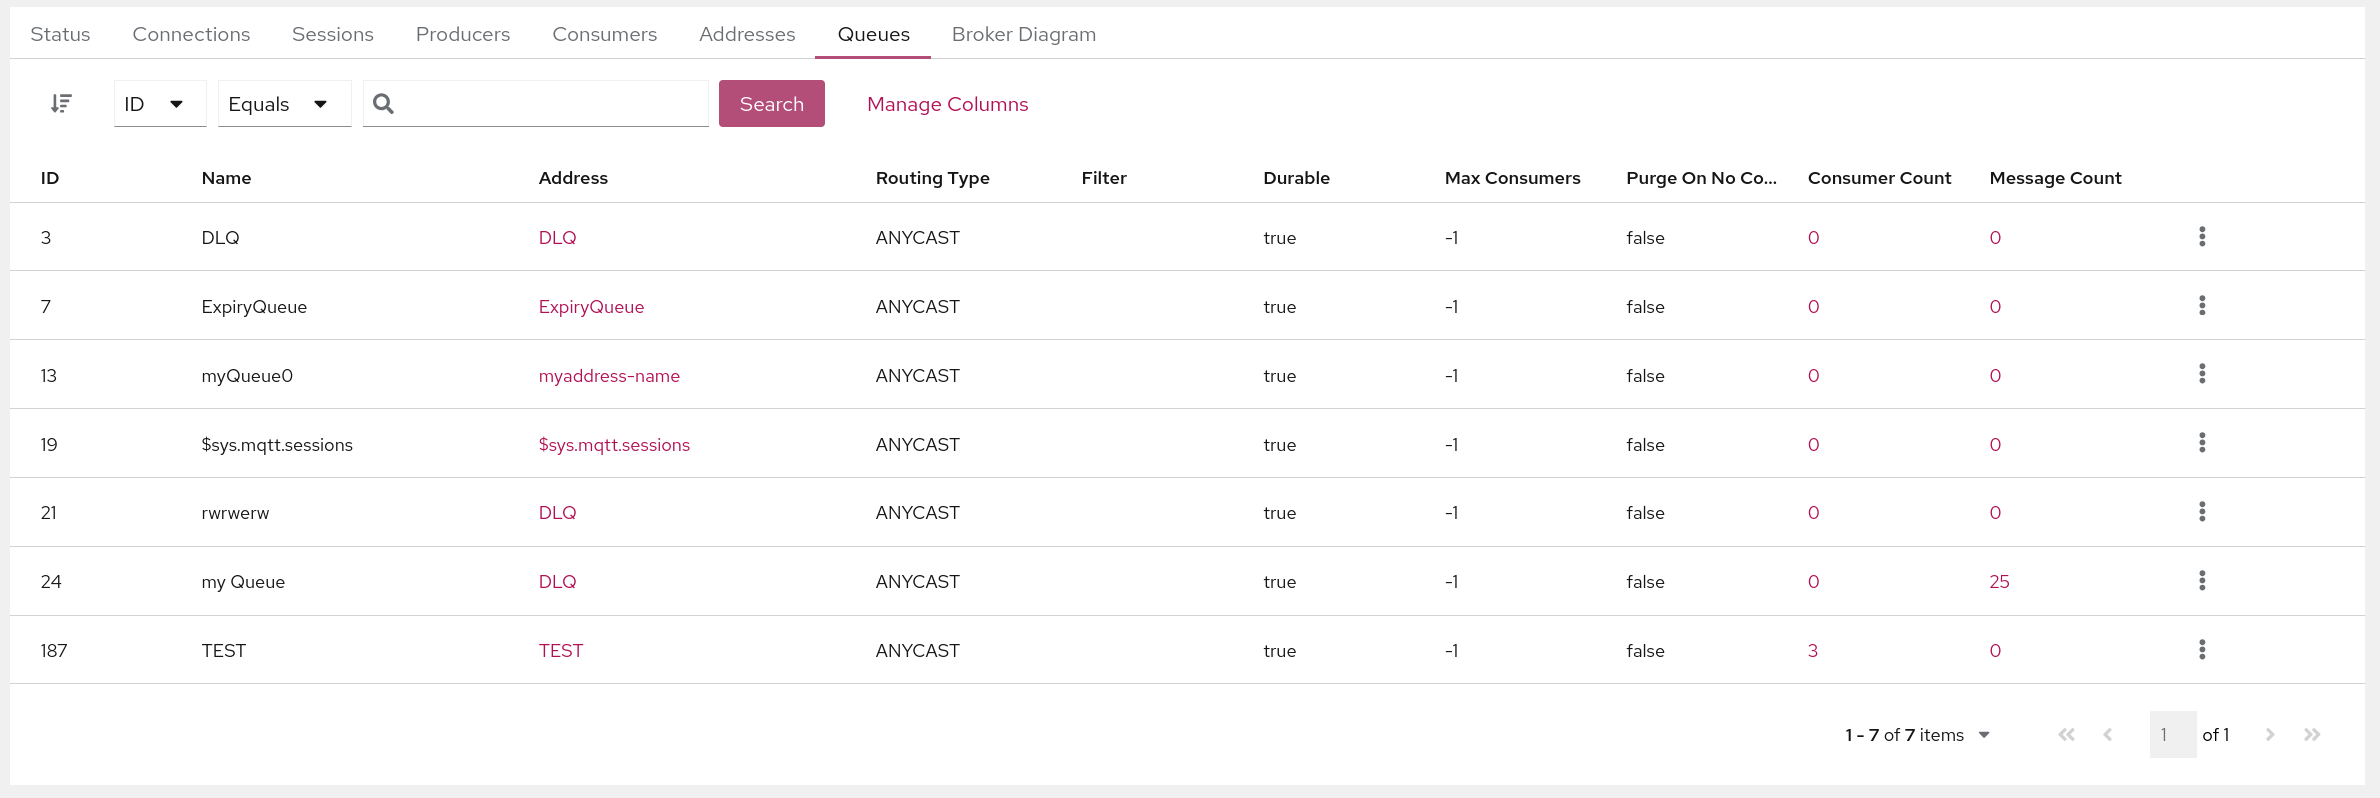Open the Equals operator dropdown
The image size is (2380, 798).
pyautogui.click(x=283, y=104)
